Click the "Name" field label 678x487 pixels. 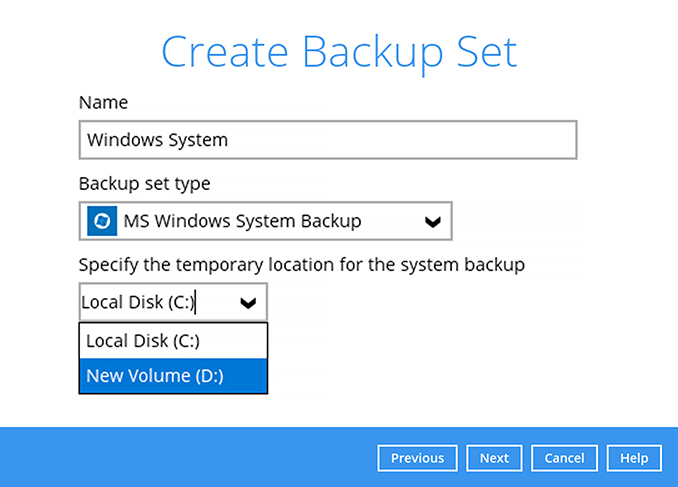103,102
